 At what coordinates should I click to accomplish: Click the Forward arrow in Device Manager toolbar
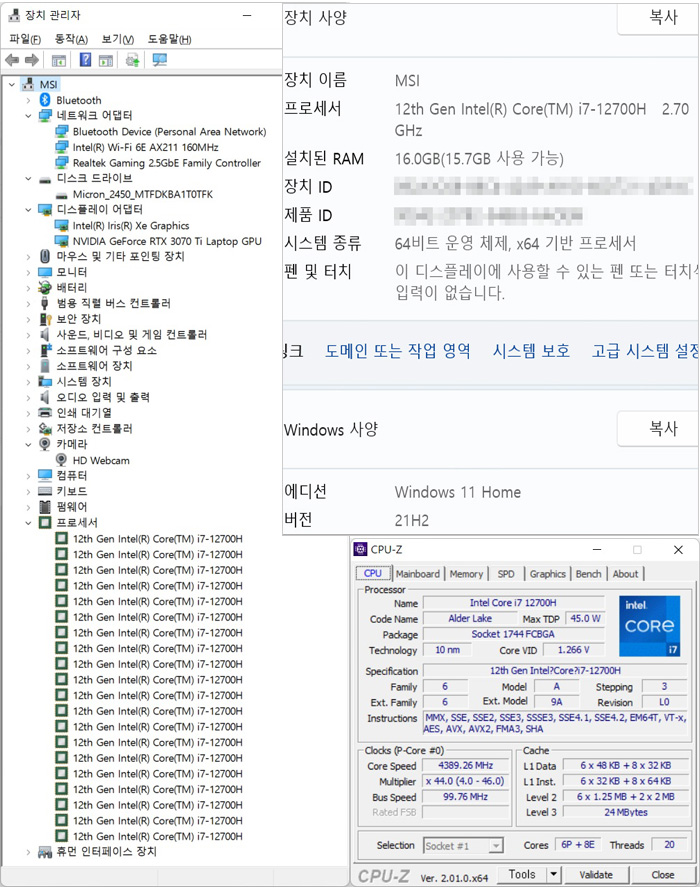(32, 60)
